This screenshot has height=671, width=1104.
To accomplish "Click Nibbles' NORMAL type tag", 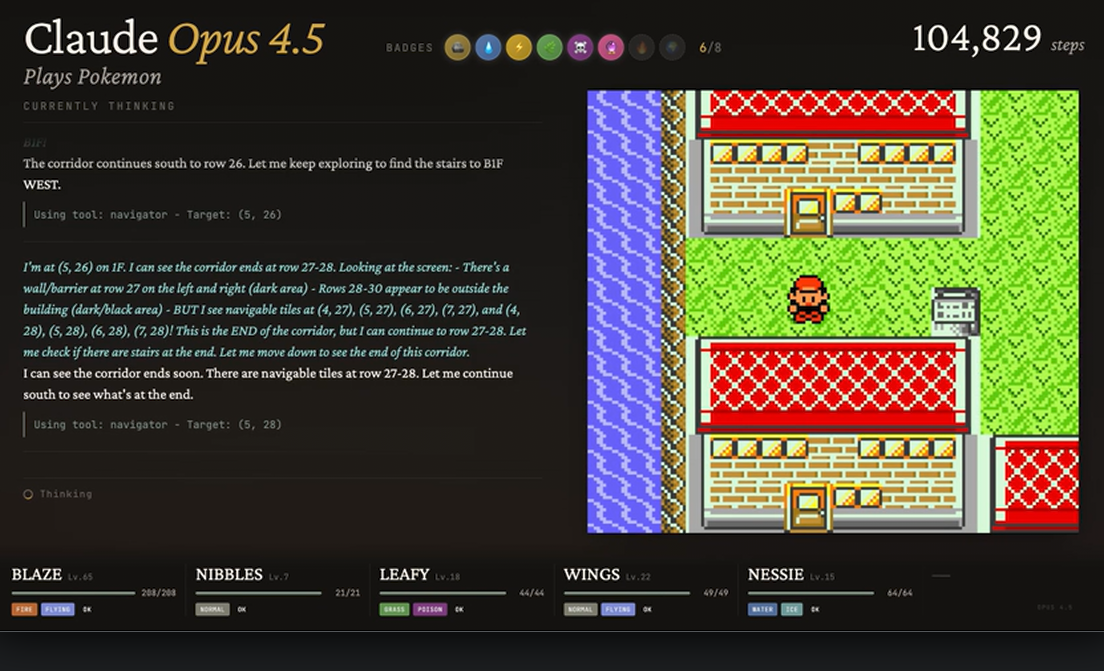I will 213,609.
